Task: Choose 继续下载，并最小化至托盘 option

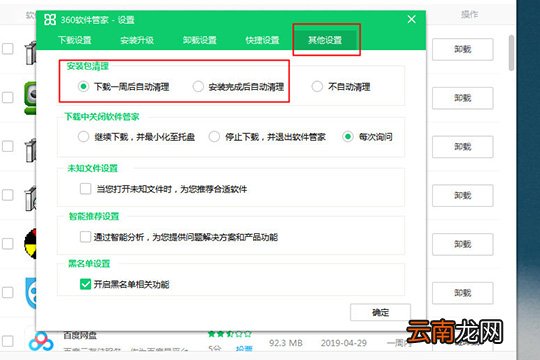Action: 83,137
